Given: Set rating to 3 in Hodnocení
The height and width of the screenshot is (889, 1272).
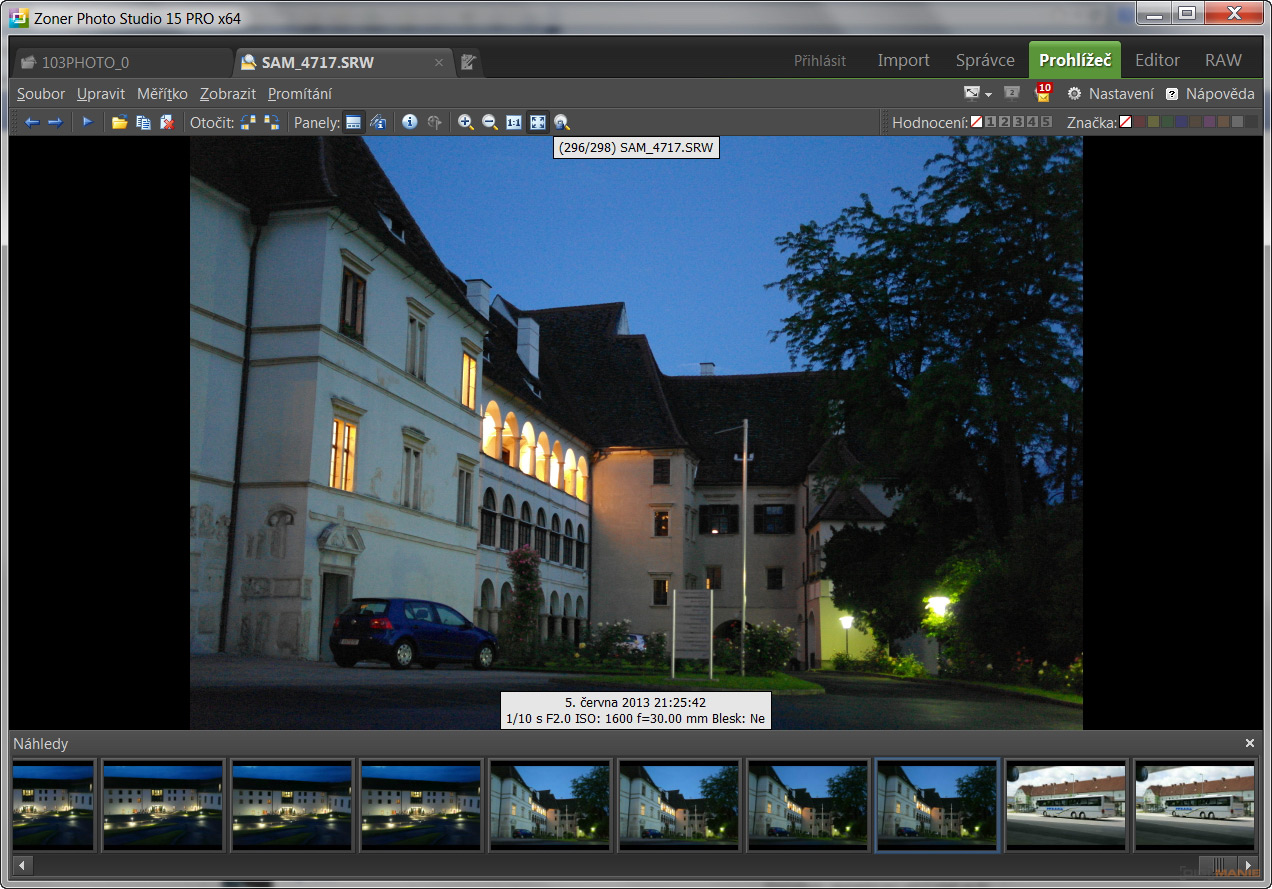Looking at the screenshot, I should click(1018, 122).
